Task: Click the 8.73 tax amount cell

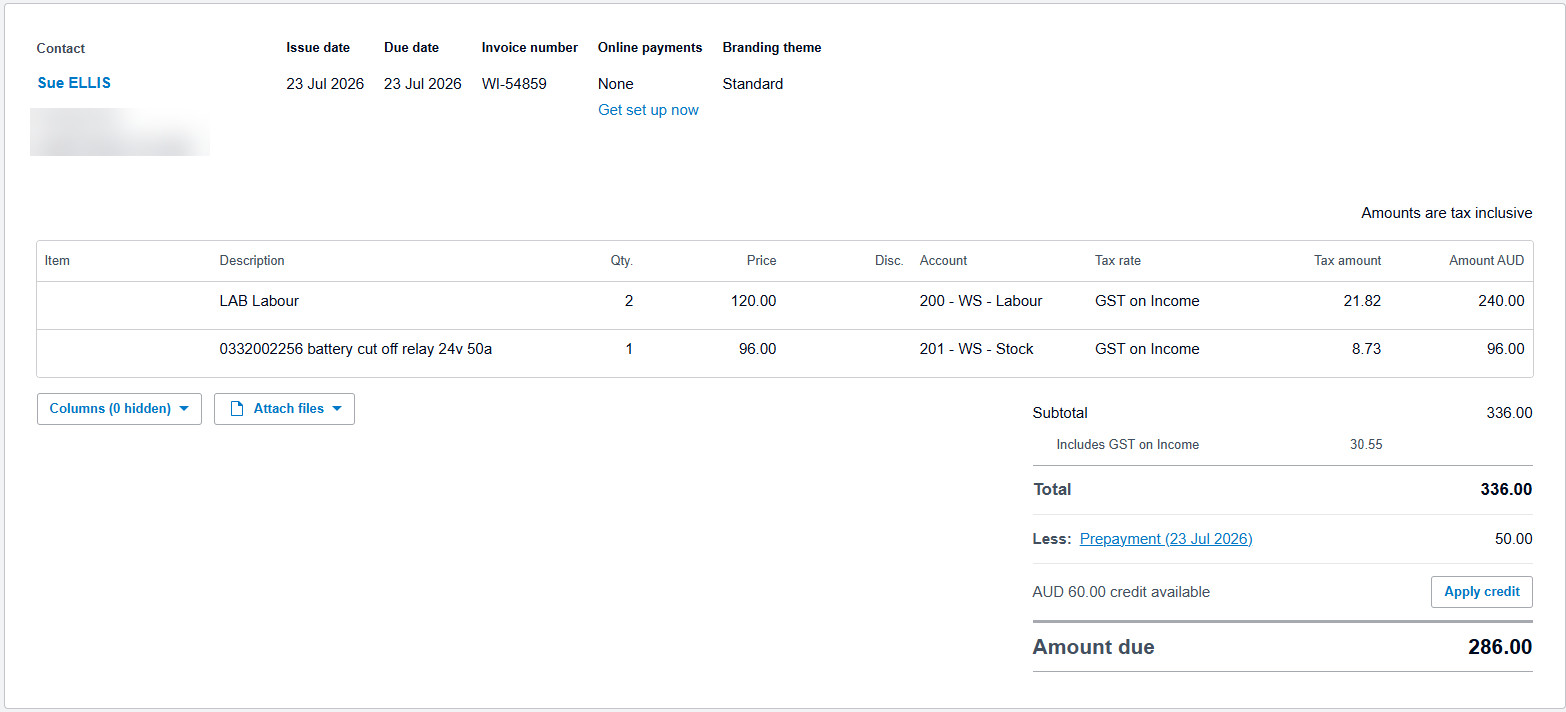Action: pos(1366,349)
